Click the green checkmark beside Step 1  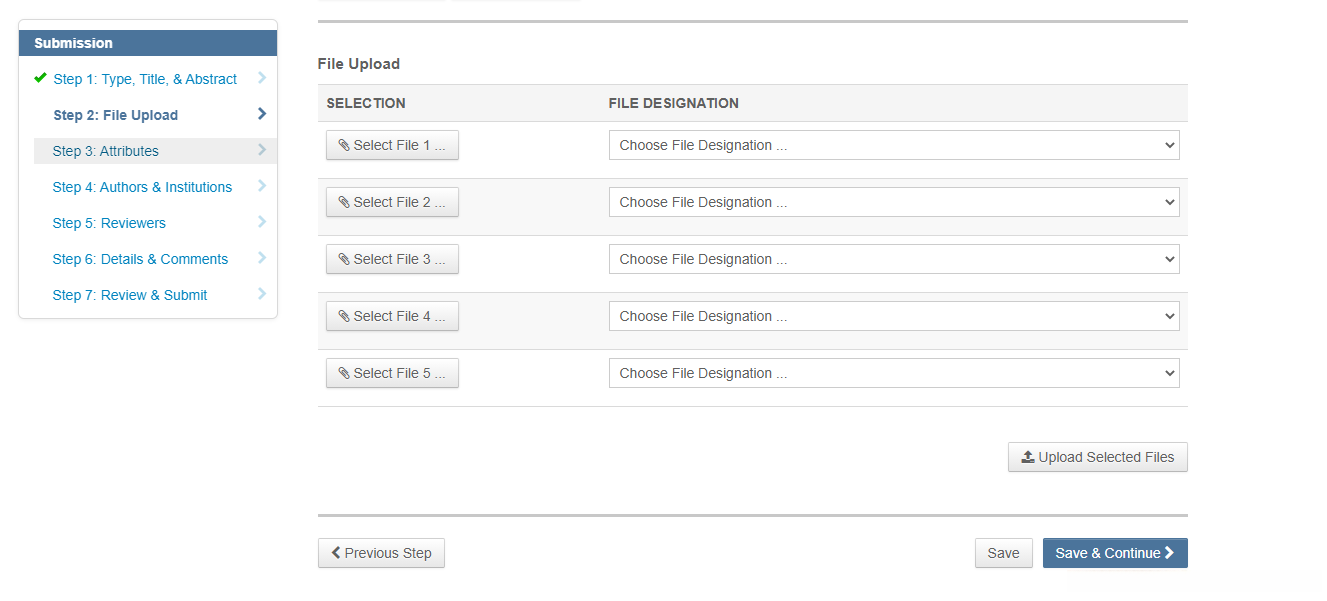pyautogui.click(x=40, y=78)
